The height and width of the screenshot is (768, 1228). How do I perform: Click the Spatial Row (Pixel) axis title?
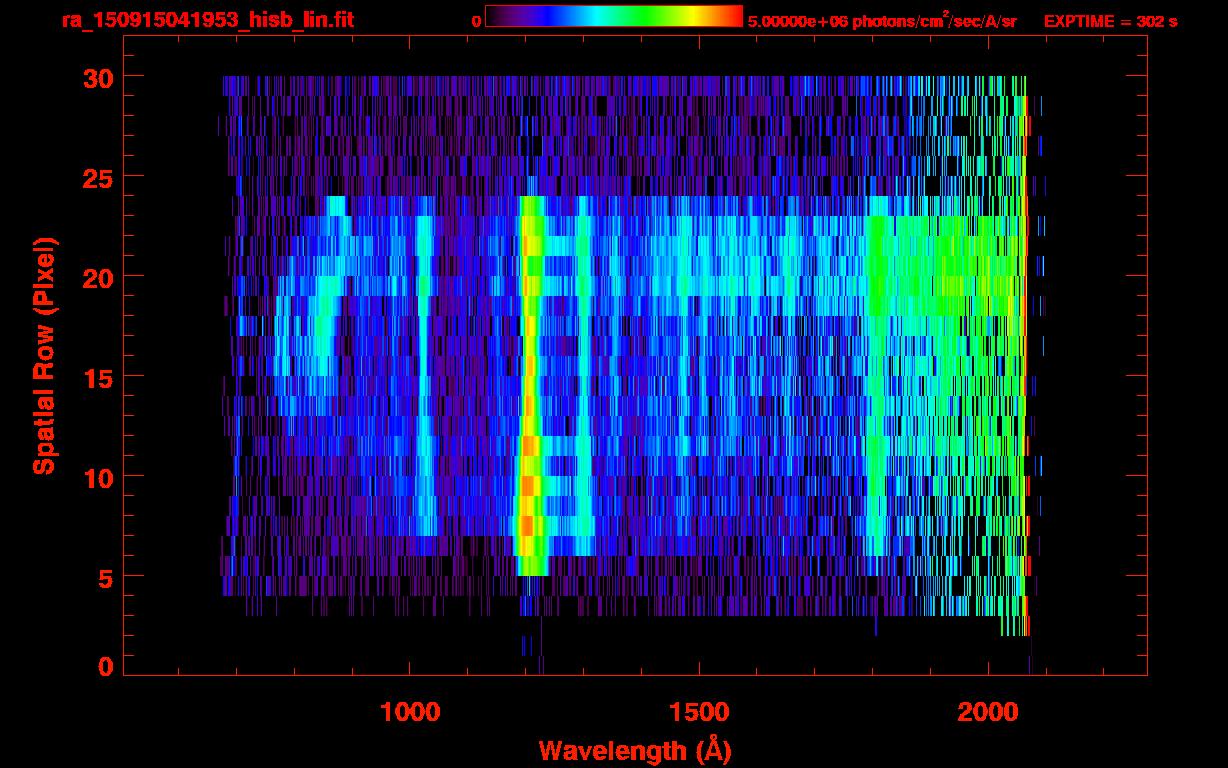(43, 355)
